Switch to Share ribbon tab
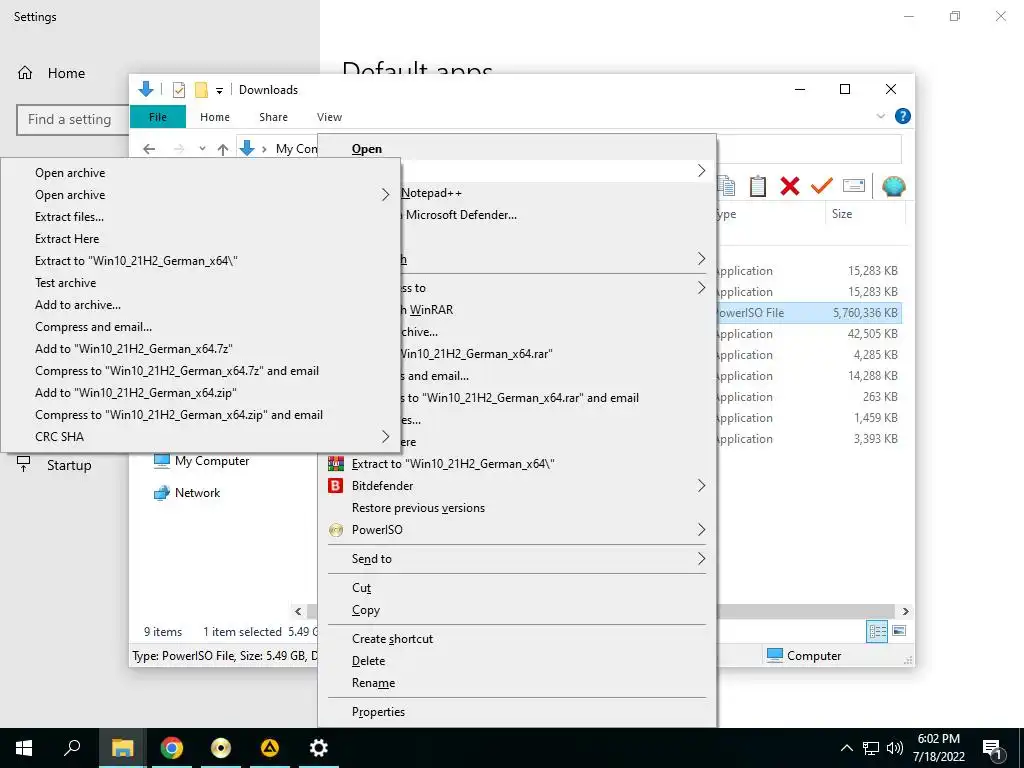The width and height of the screenshot is (1024, 768). [273, 117]
